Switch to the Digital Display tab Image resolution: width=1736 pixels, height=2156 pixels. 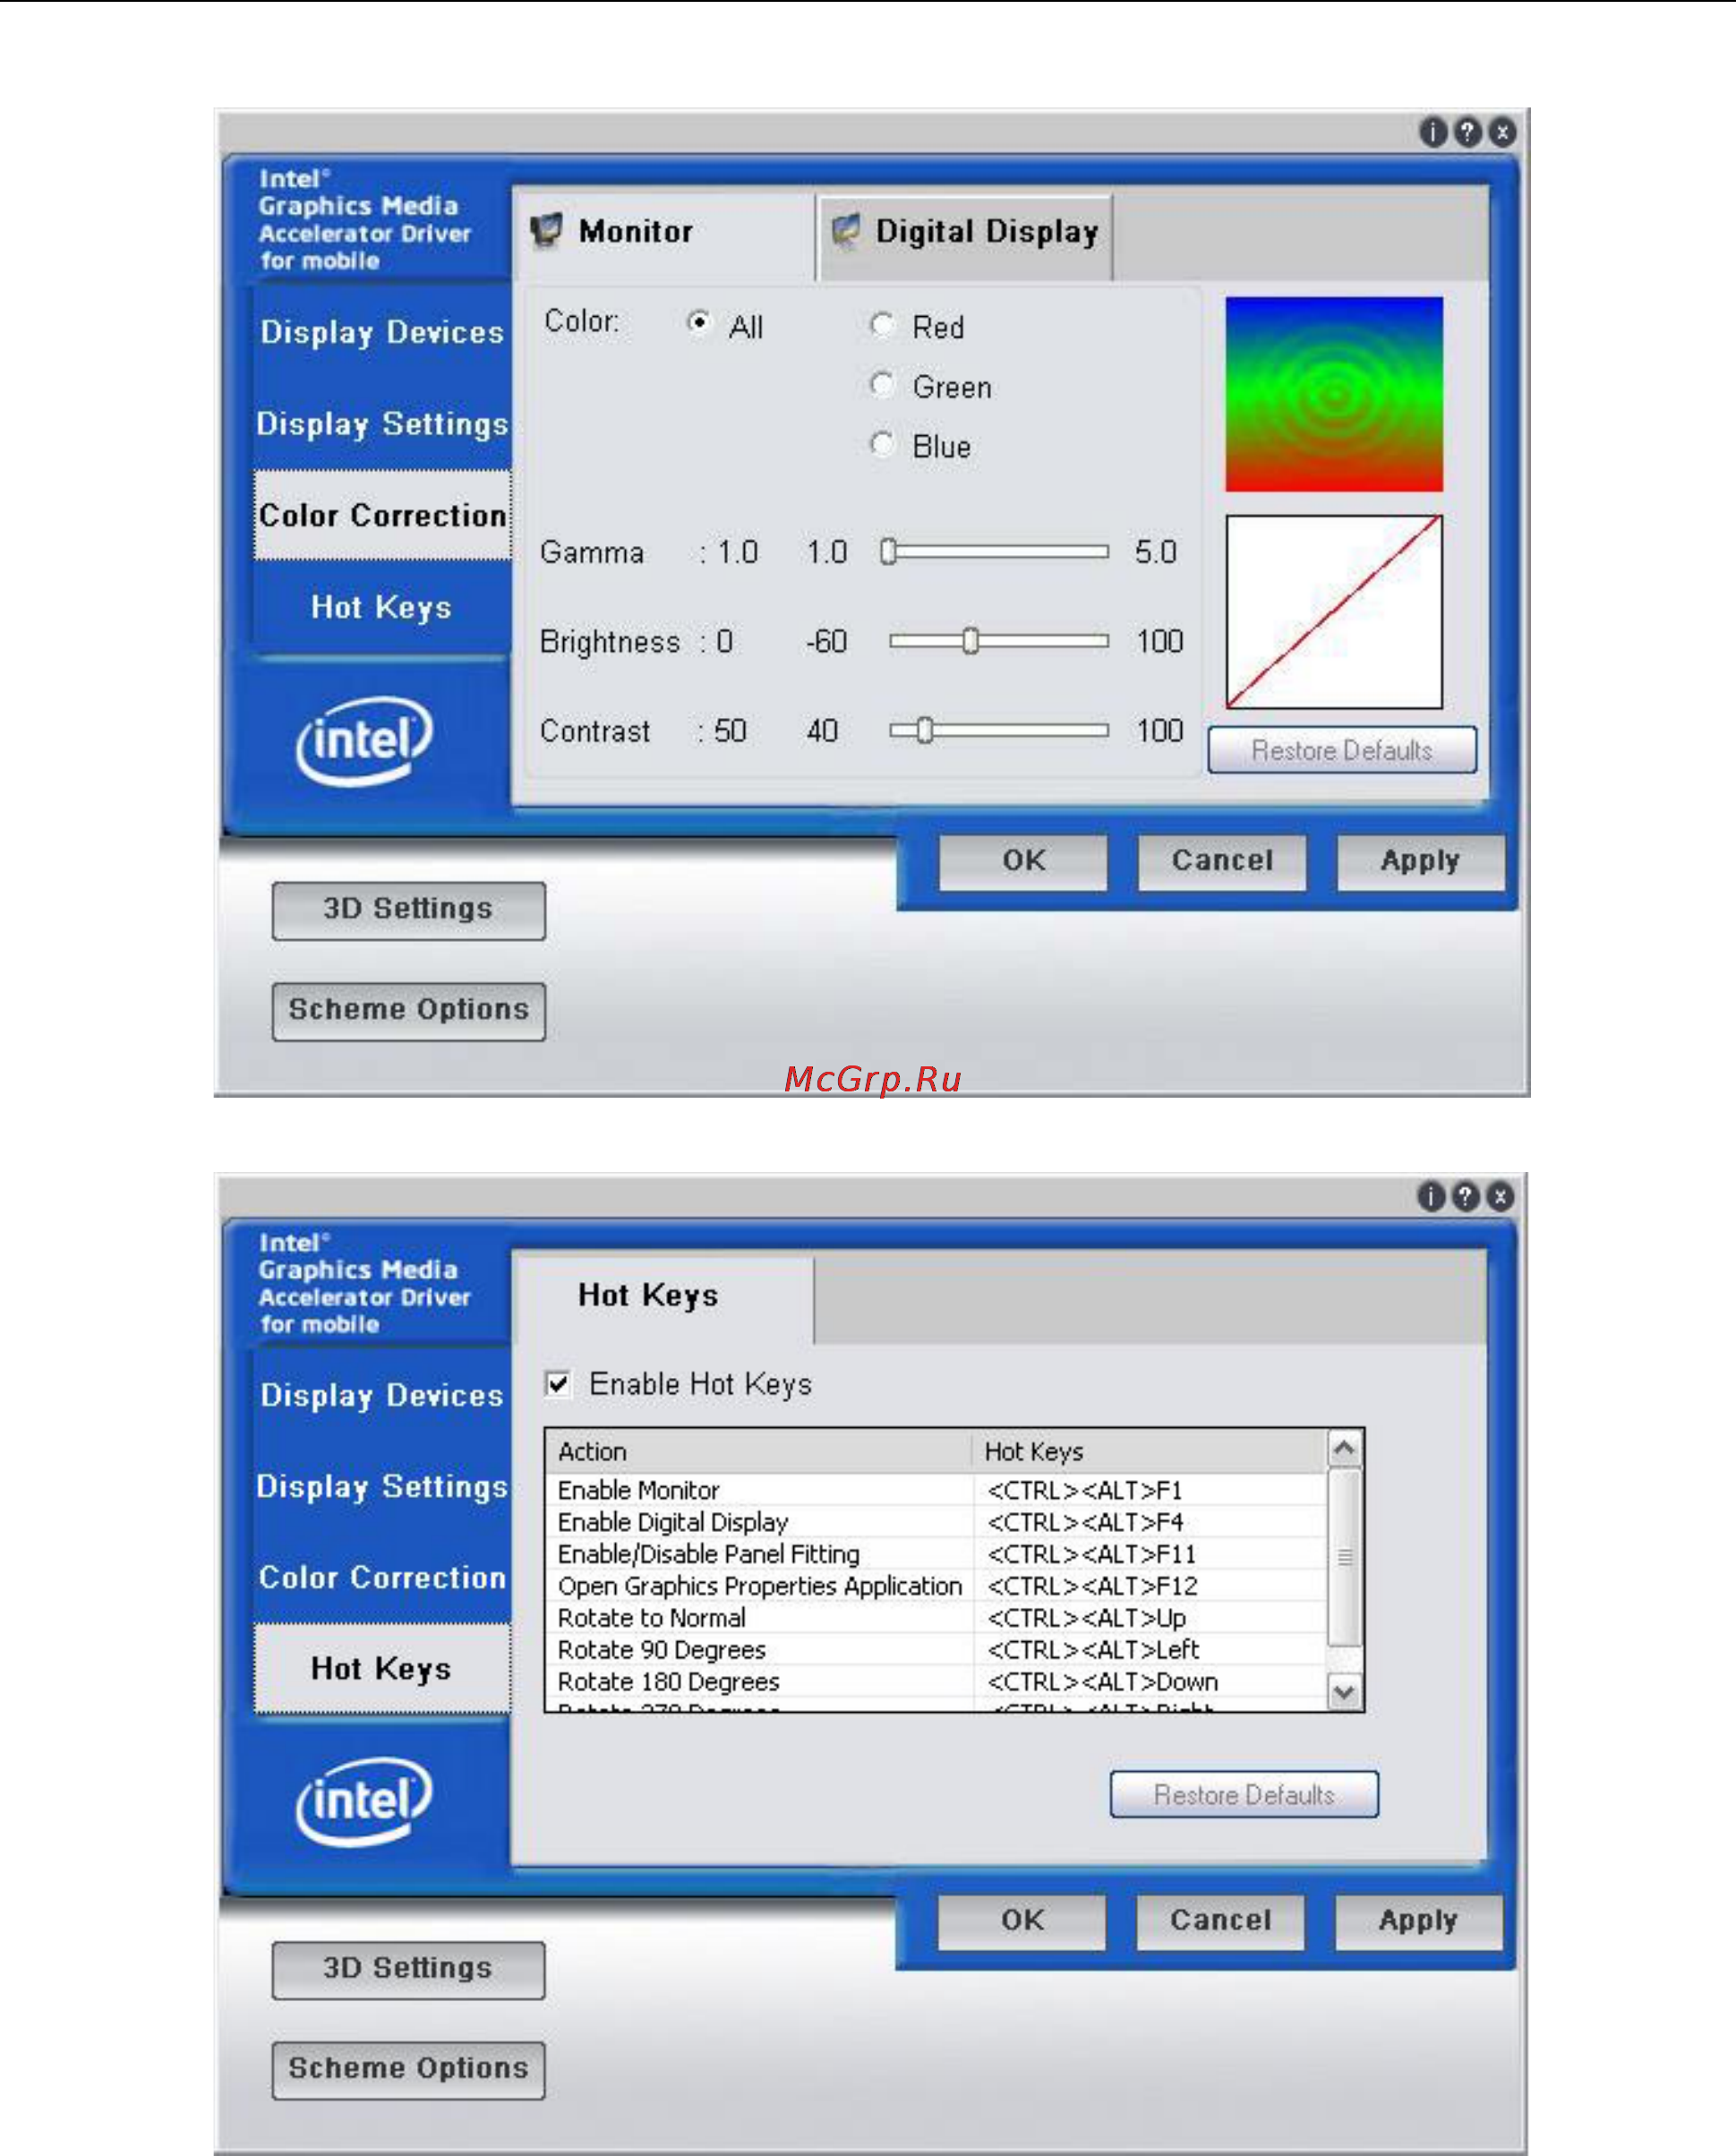tap(965, 238)
